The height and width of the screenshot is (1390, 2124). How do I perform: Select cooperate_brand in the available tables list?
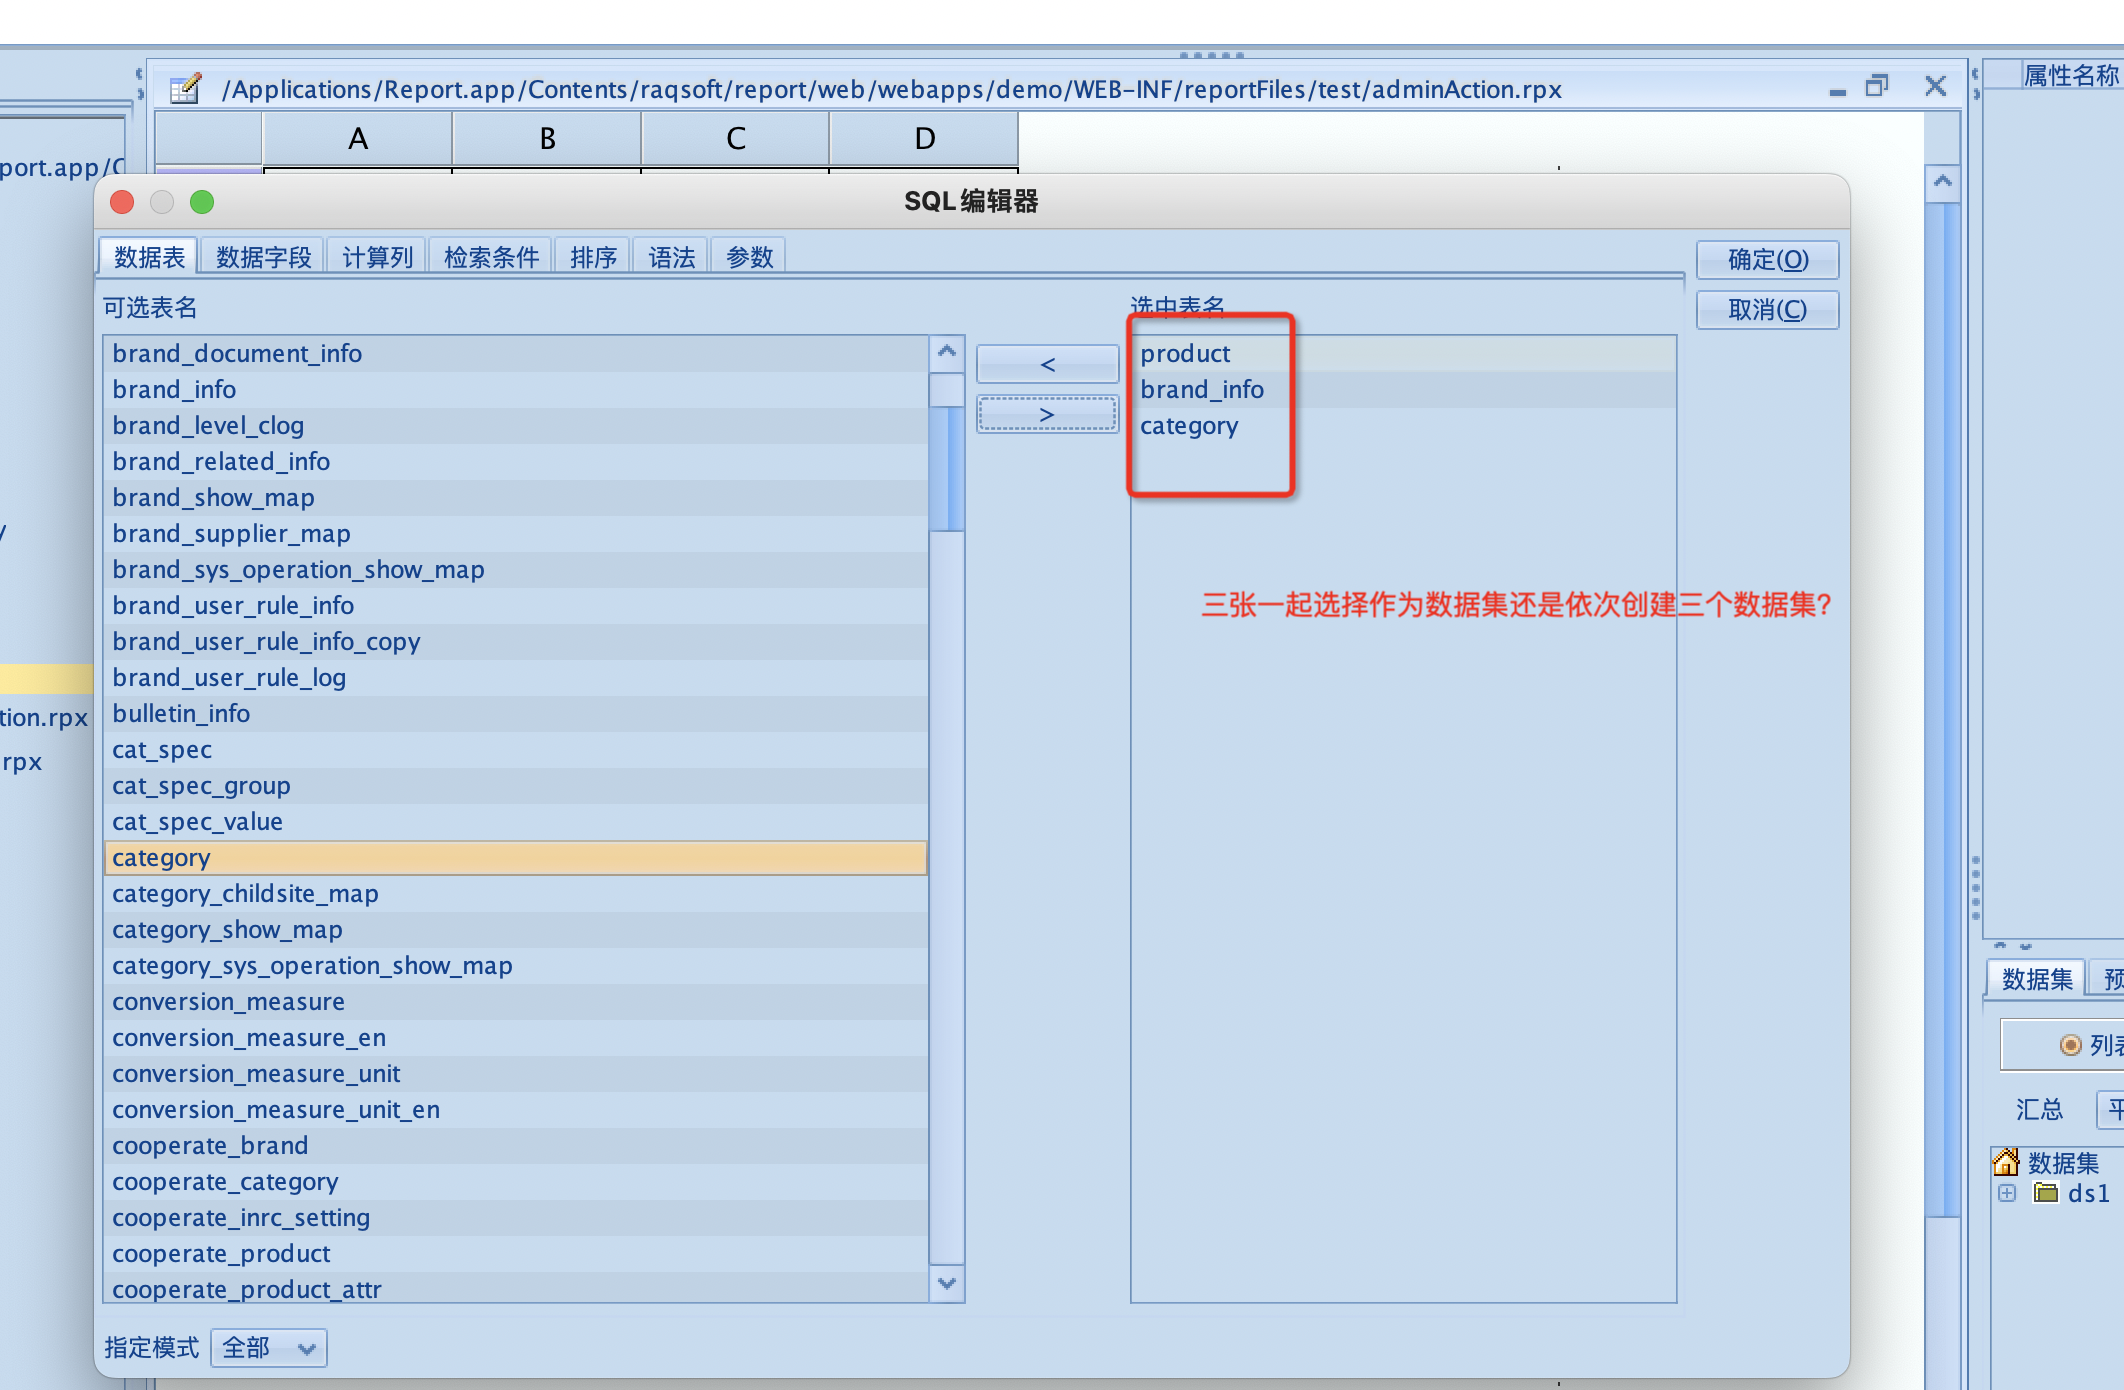click(x=210, y=1145)
